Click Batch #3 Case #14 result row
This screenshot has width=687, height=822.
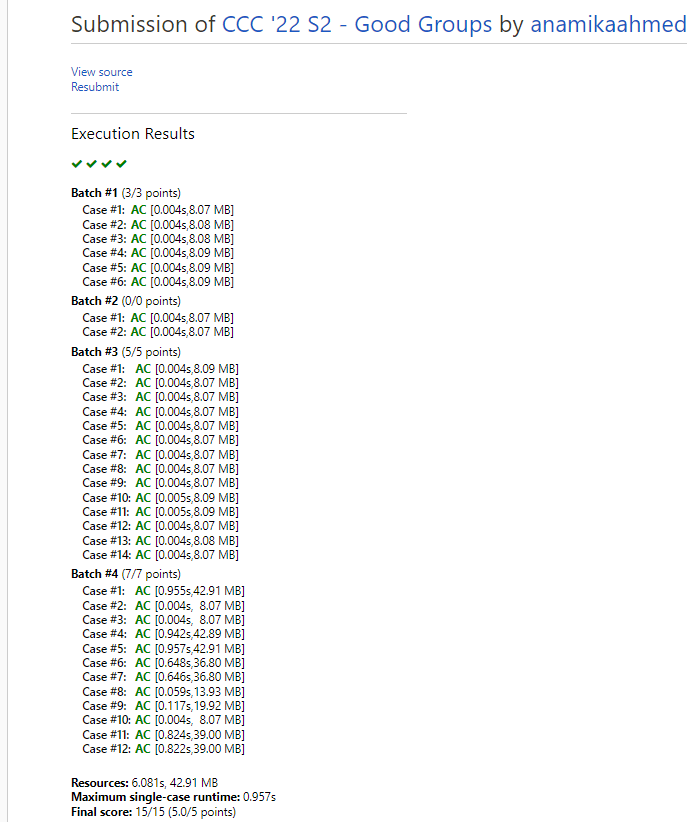click(160, 555)
